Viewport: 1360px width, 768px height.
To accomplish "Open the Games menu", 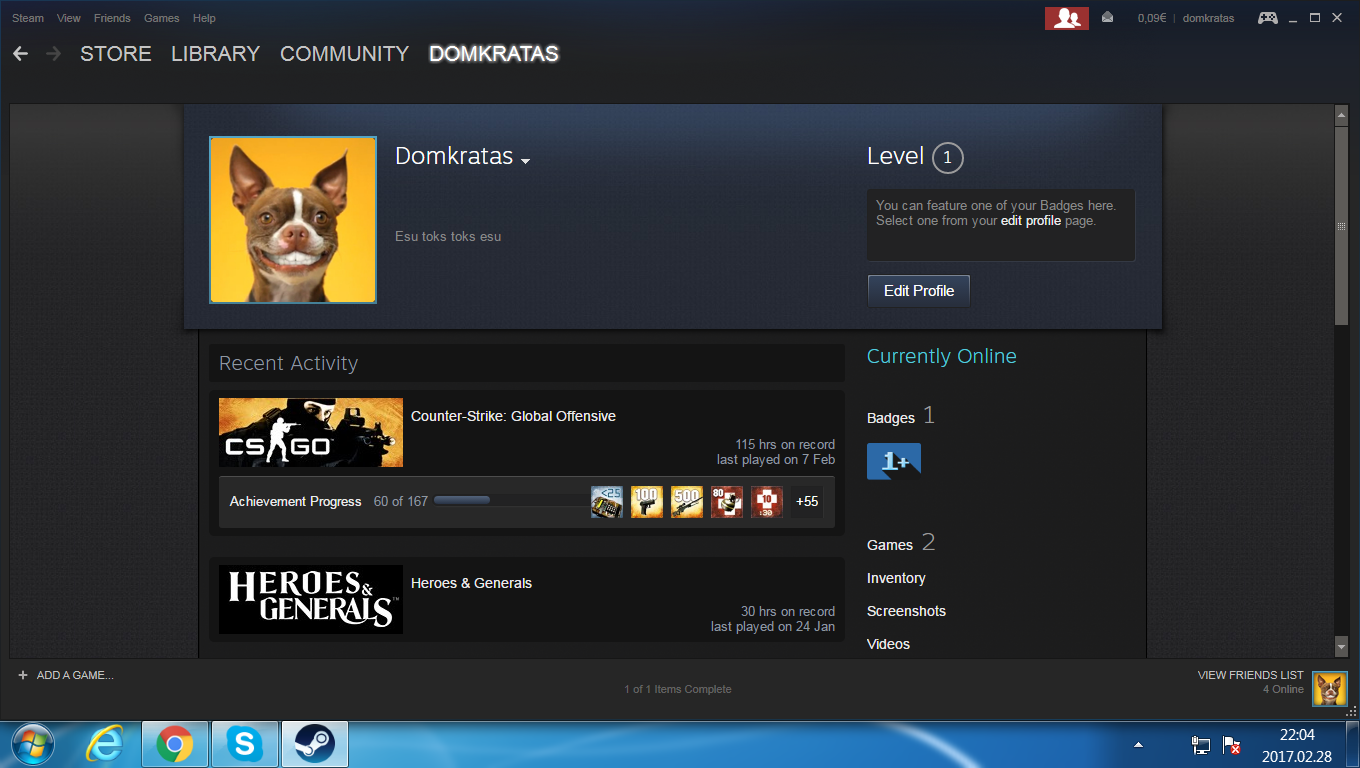I will pyautogui.click(x=161, y=18).
